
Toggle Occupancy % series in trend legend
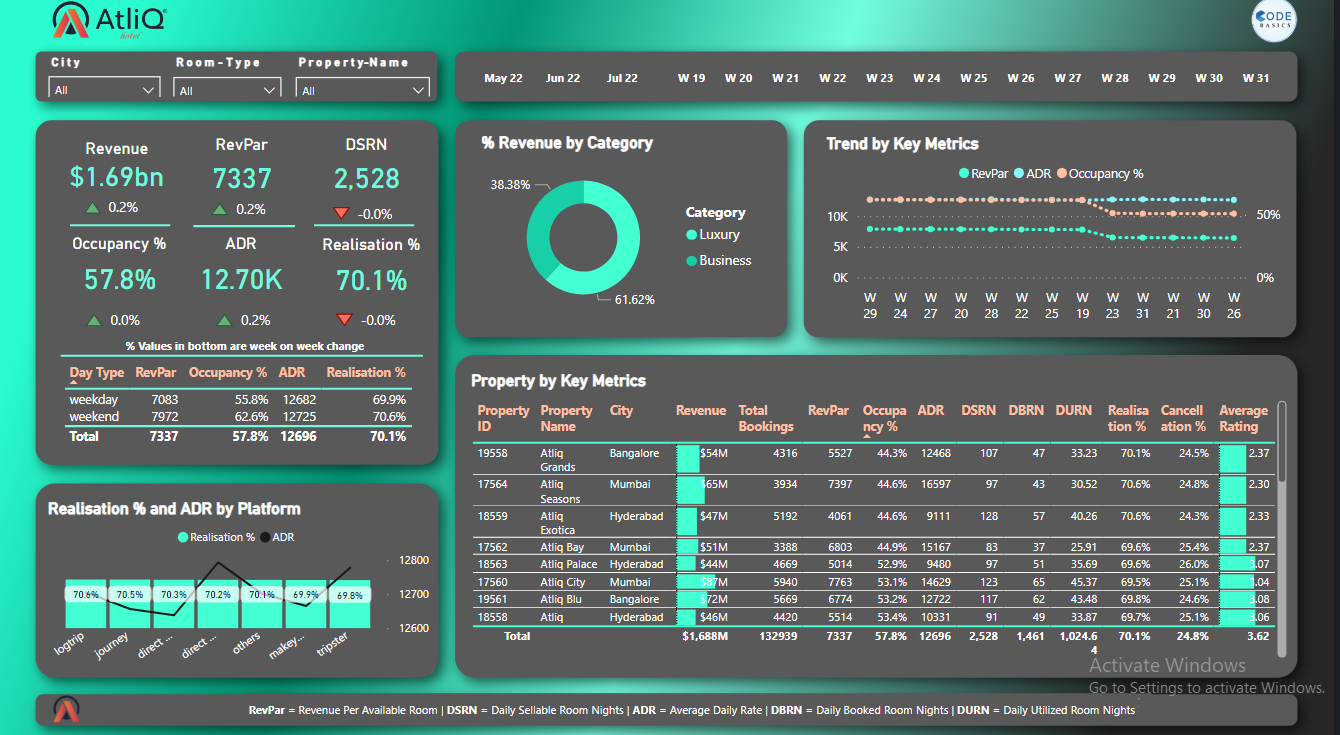1099,174
